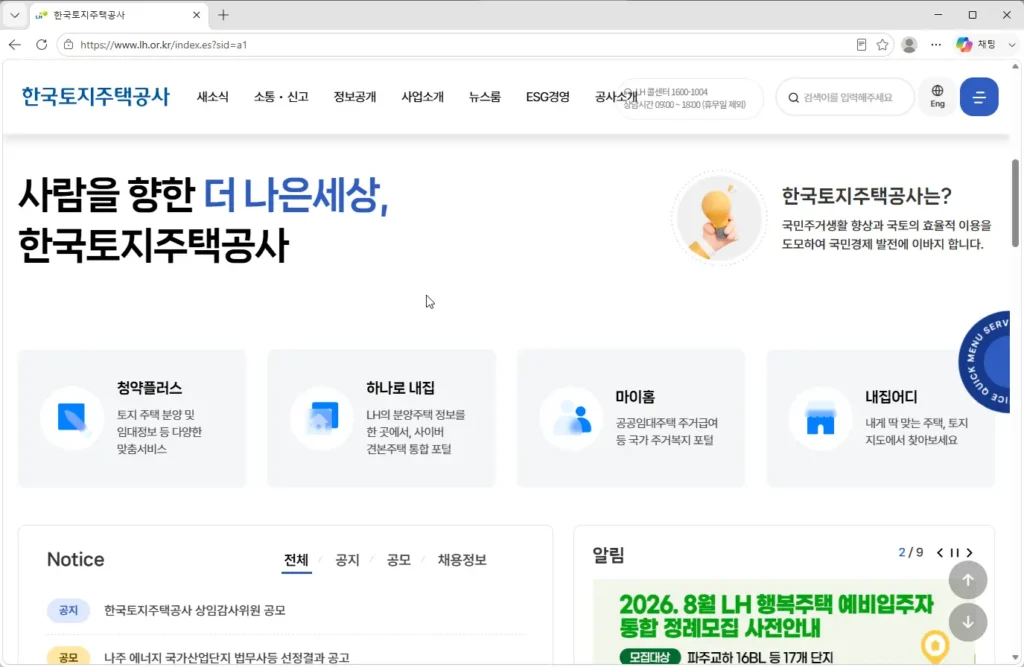Screen dimensions: 1024x667
Task: Open the 사업소개 menu
Action: [x=423, y=97]
